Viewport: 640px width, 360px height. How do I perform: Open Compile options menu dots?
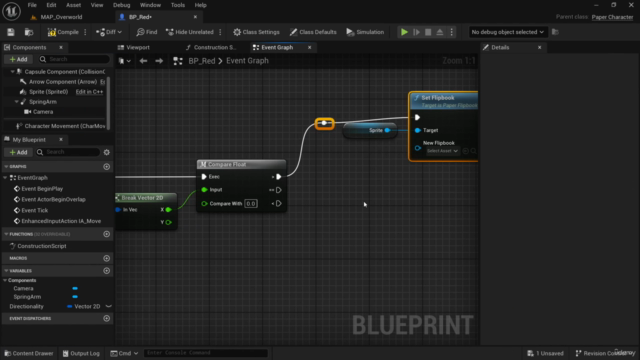85,32
